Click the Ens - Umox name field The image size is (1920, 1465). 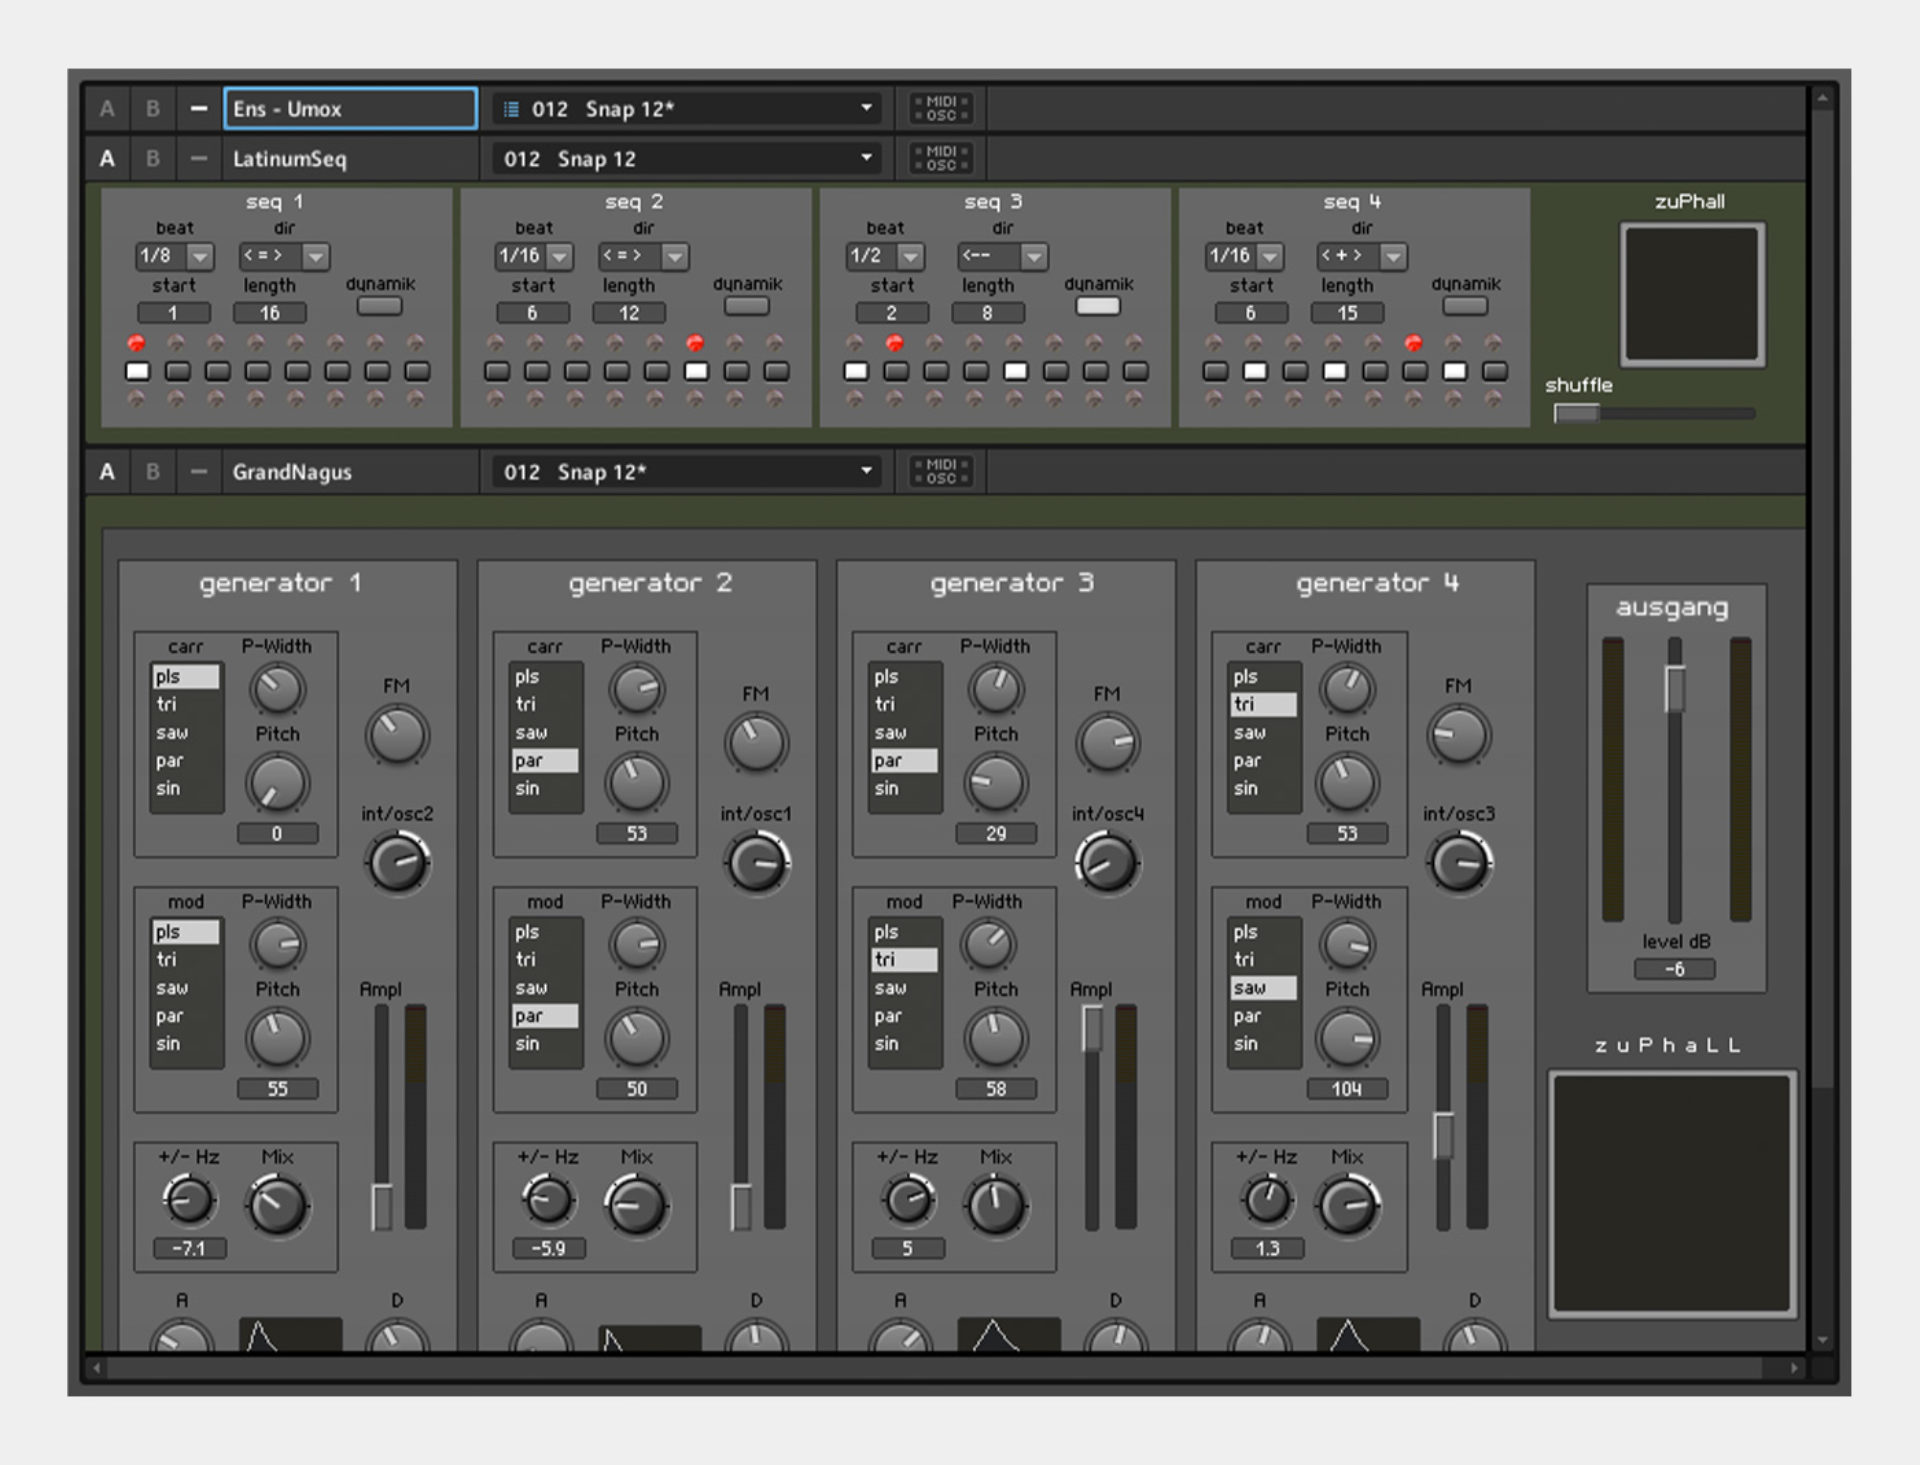(x=348, y=108)
